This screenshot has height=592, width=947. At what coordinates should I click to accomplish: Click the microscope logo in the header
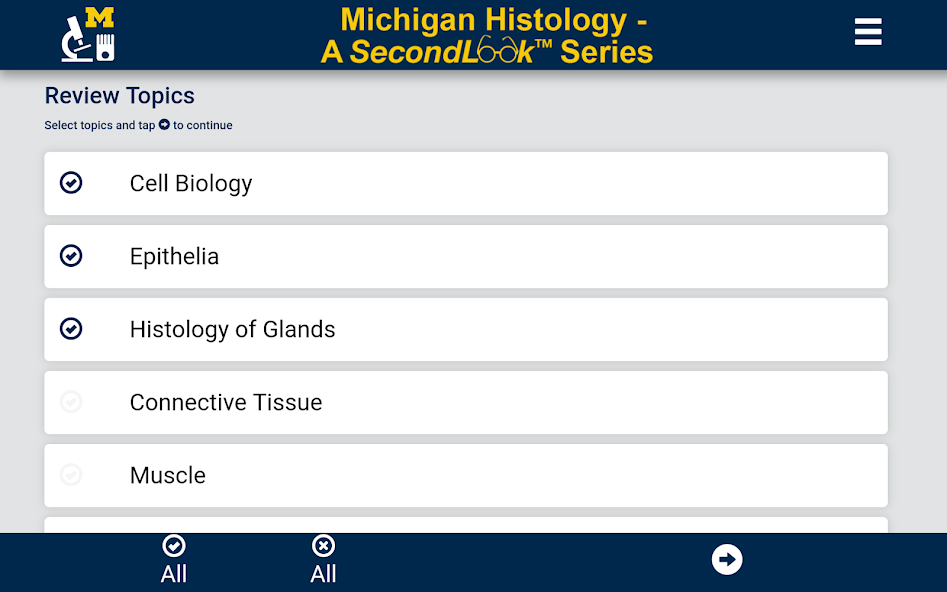pos(88,33)
